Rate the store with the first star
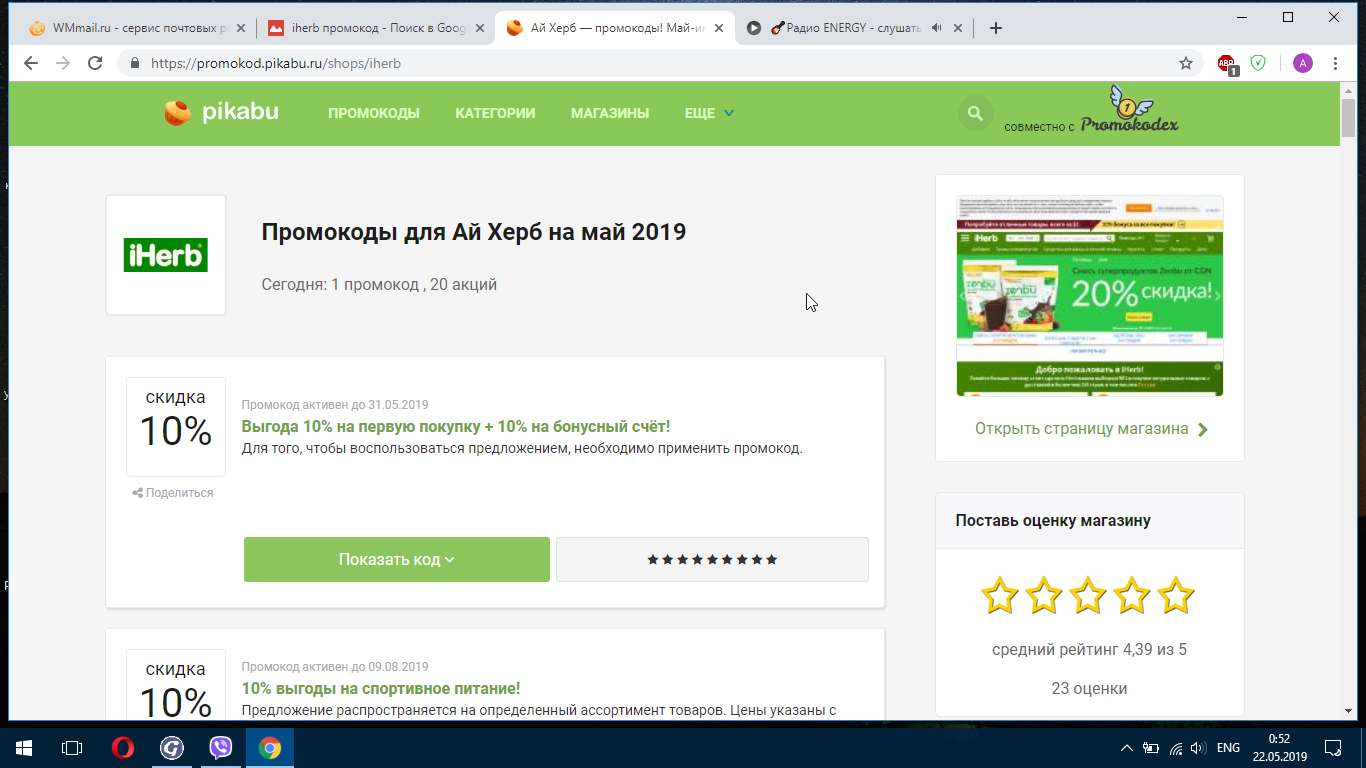This screenshot has height=768, width=1366. tap(999, 596)
